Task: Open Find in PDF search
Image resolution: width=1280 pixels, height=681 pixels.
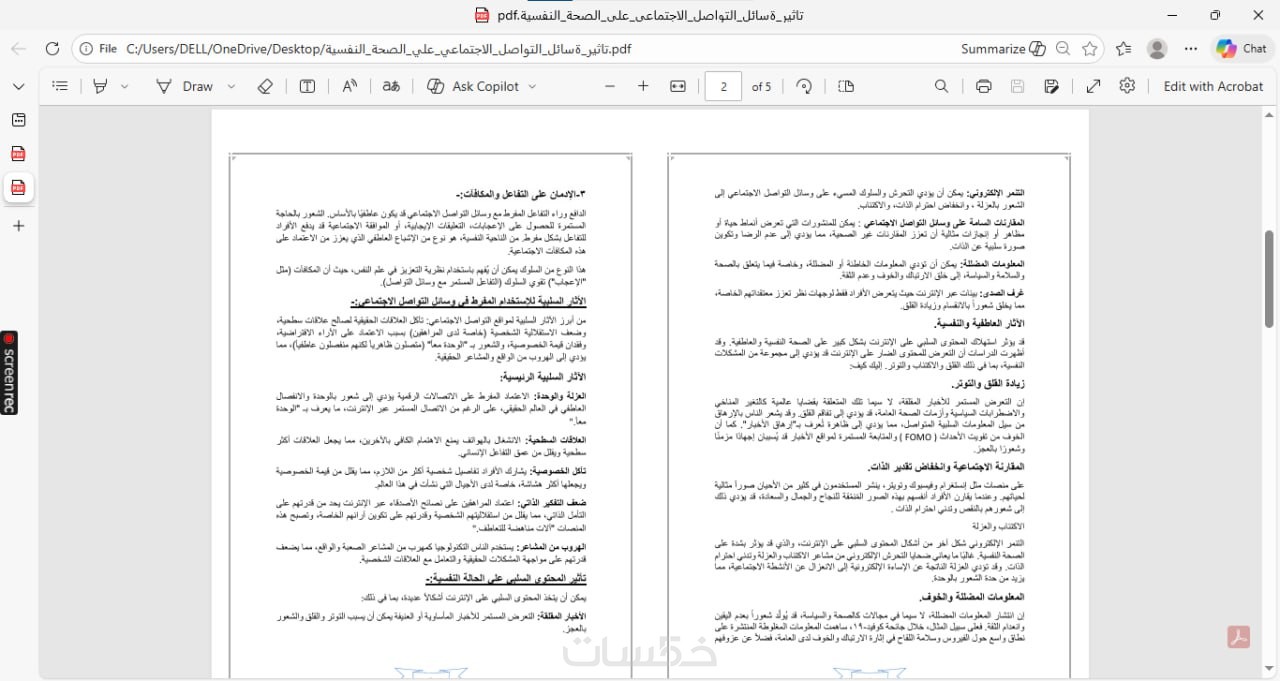Action: tap(942, 86)
